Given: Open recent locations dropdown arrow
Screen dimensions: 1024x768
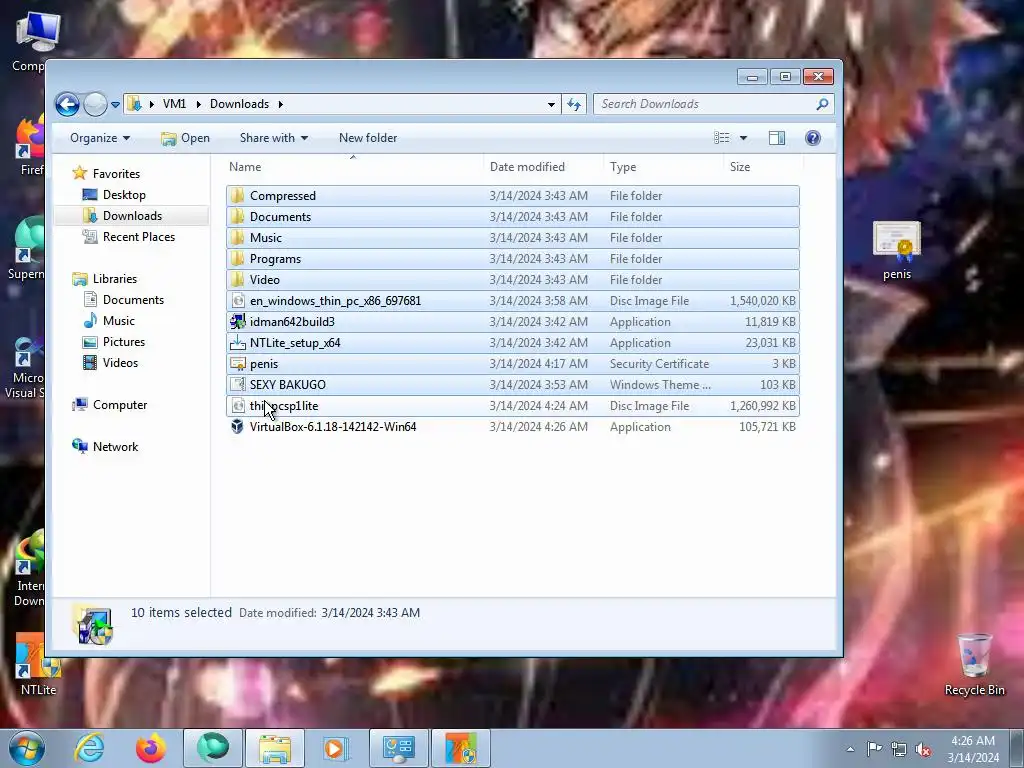Looking at the screenshot, I should point(116,104).
